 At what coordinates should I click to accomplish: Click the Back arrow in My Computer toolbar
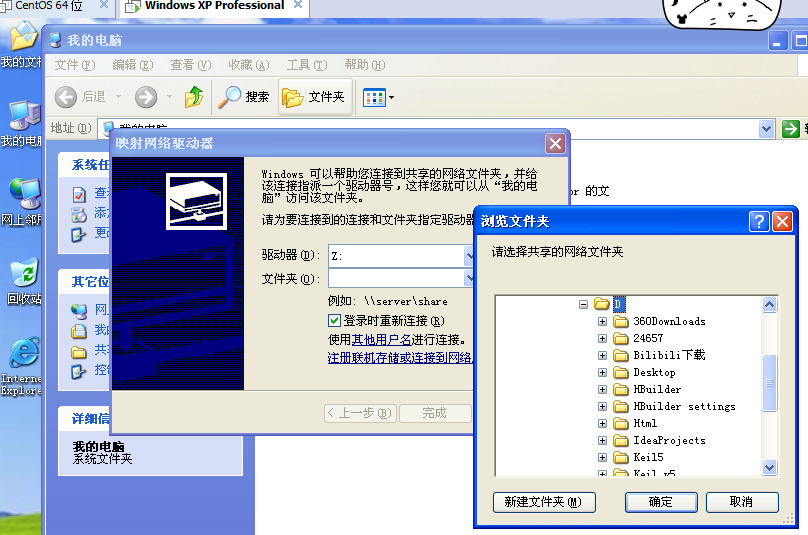pyautogui.click(x=66, y=97)
